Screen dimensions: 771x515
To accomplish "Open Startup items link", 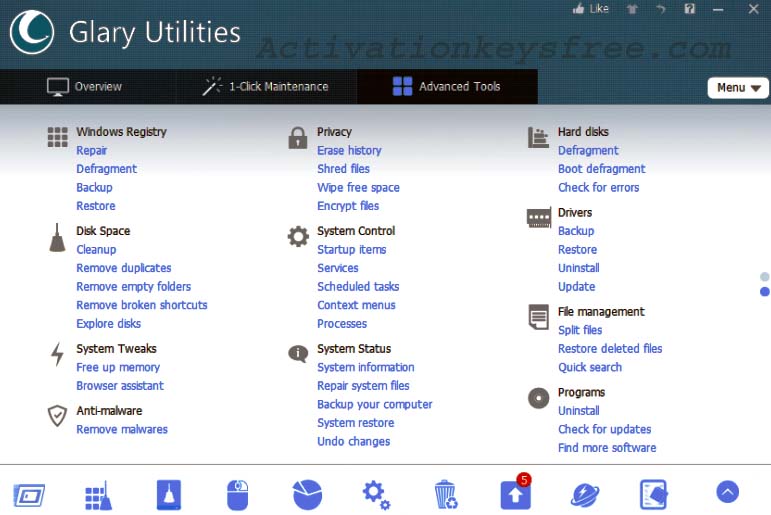I will pos(351,249).
